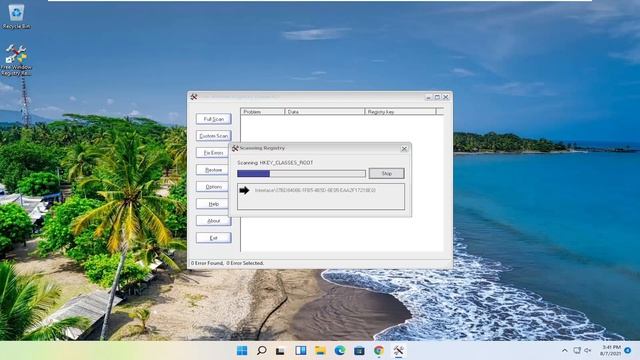Image resolution: width=640 pixels, height=360 pixels.
Task: Click the scan progress bar
Action: tap(301, 174)
